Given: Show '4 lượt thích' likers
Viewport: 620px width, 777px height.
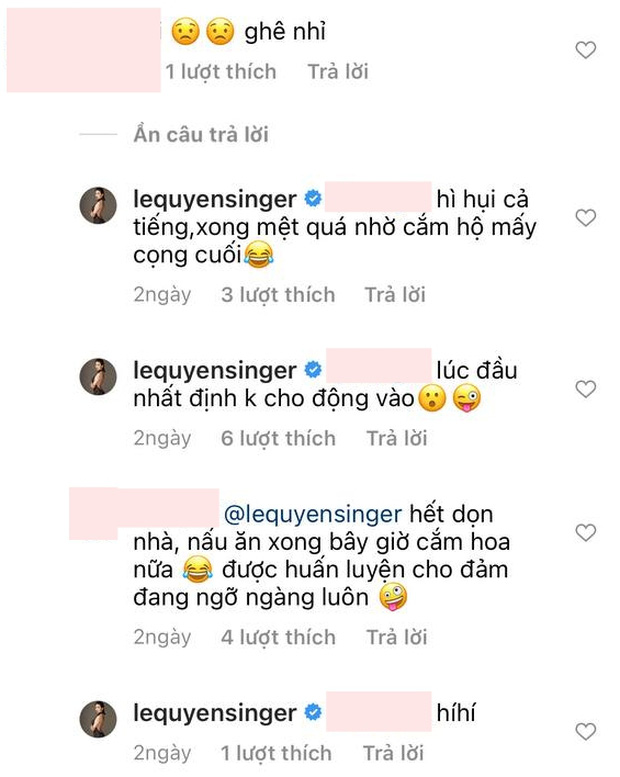Looking at the screenshot, I should pyautogui.click(x=277, y=637).
